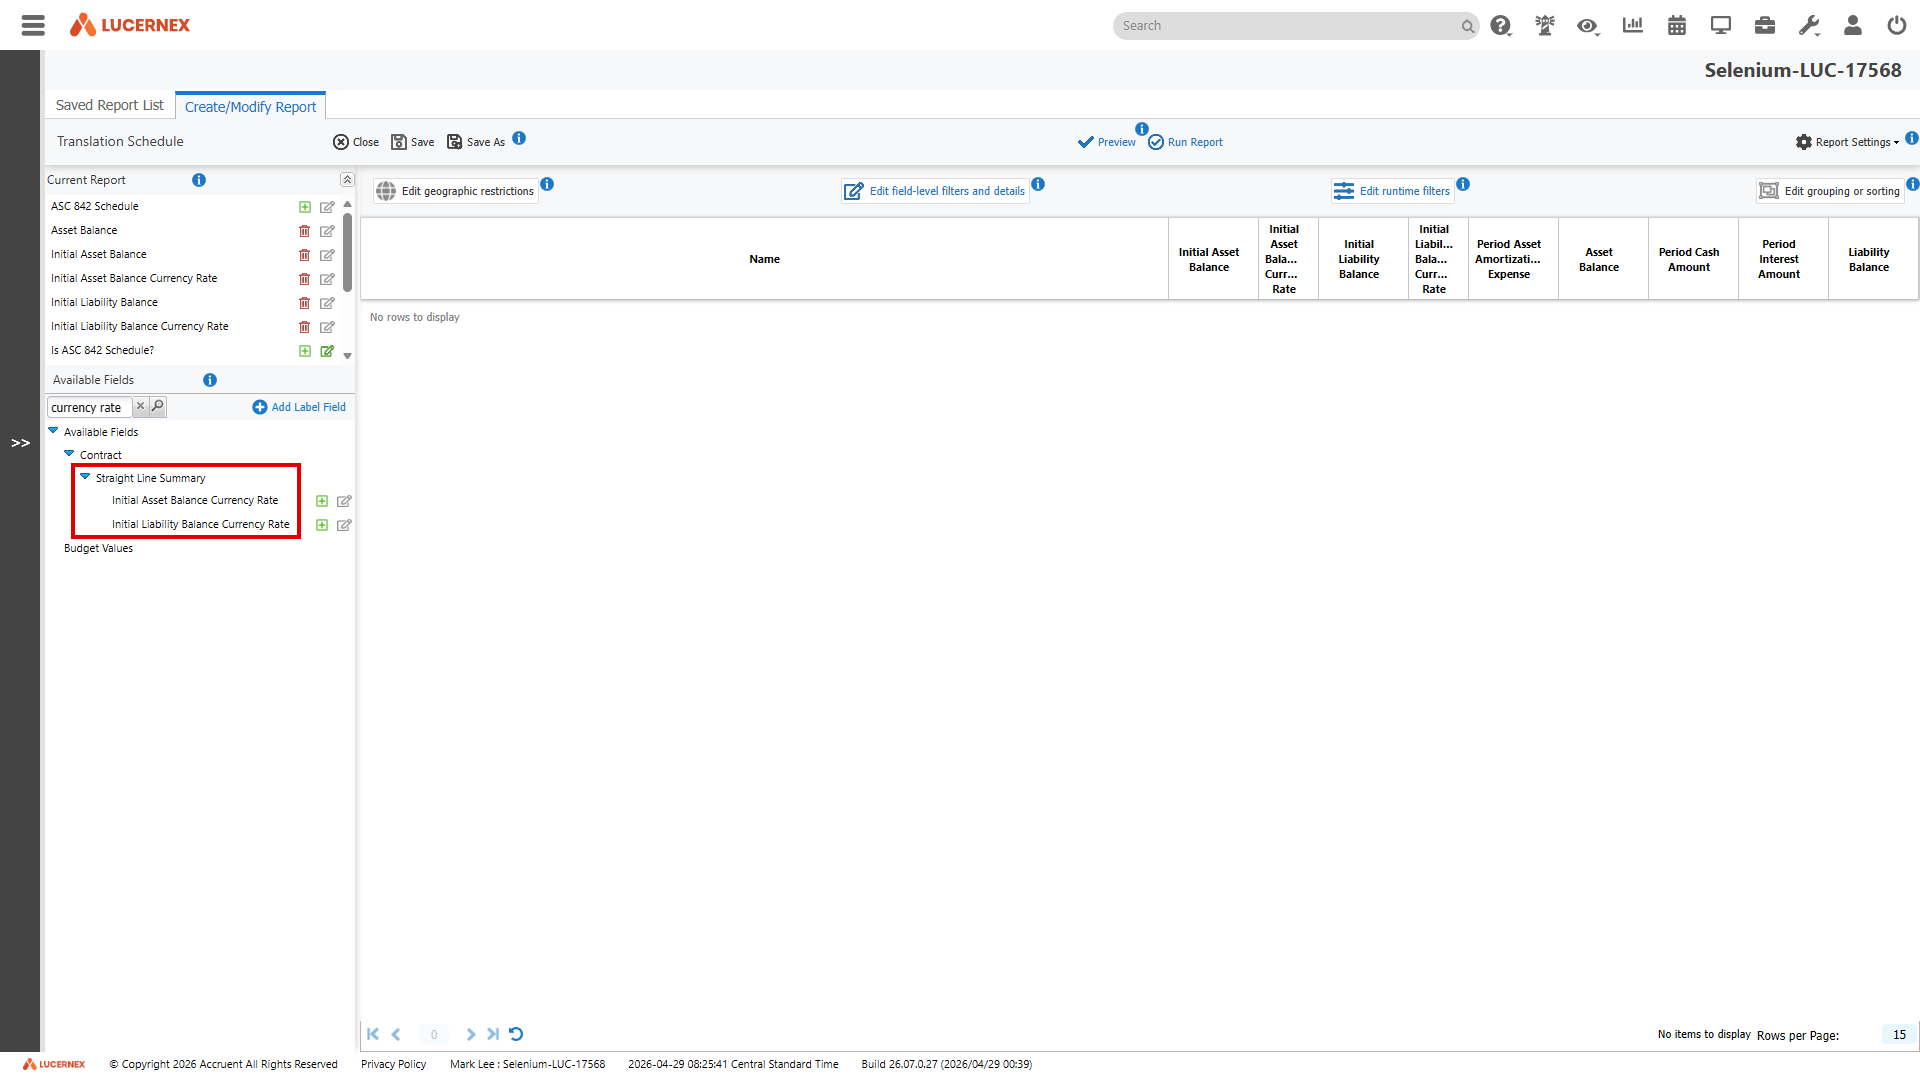This screenshot has height=1080, width=1920.
Task: Open the eye watch-list icon menu
Action: tap(1588, 26)
